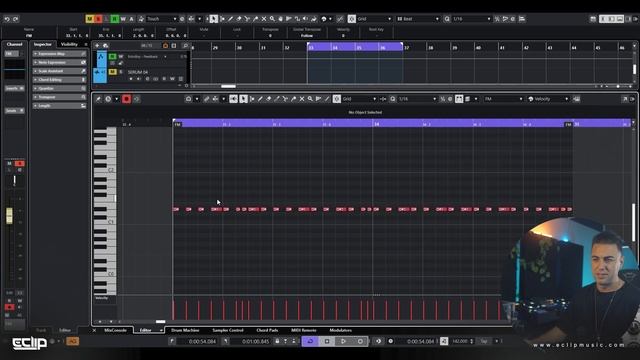Screen dimensions: 640x360
Task: Click the Undo arrow in top toolbar
Action: [7, 19]
